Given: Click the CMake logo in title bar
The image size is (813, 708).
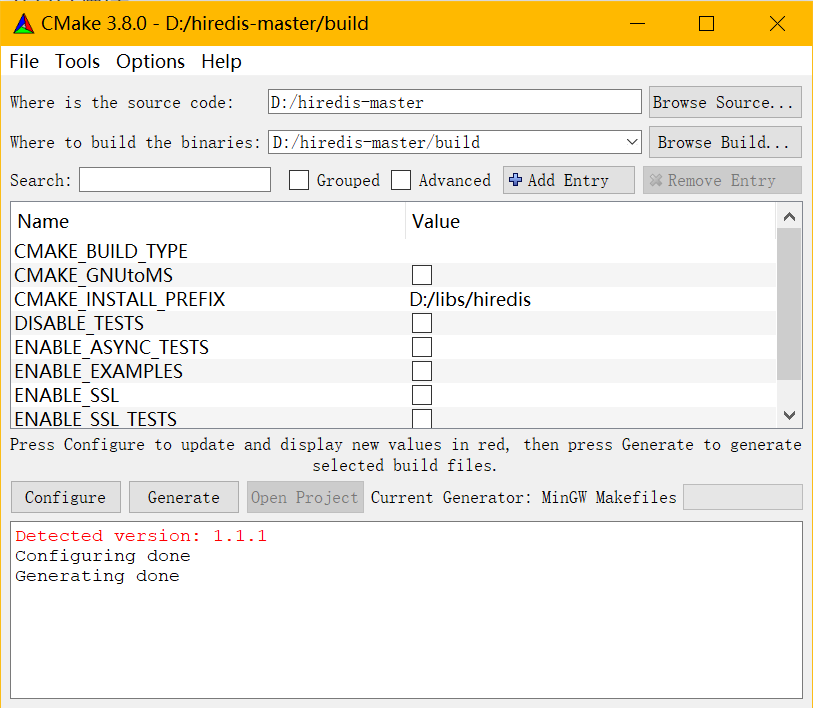Looking at the screenshot, I should (22, 23).
